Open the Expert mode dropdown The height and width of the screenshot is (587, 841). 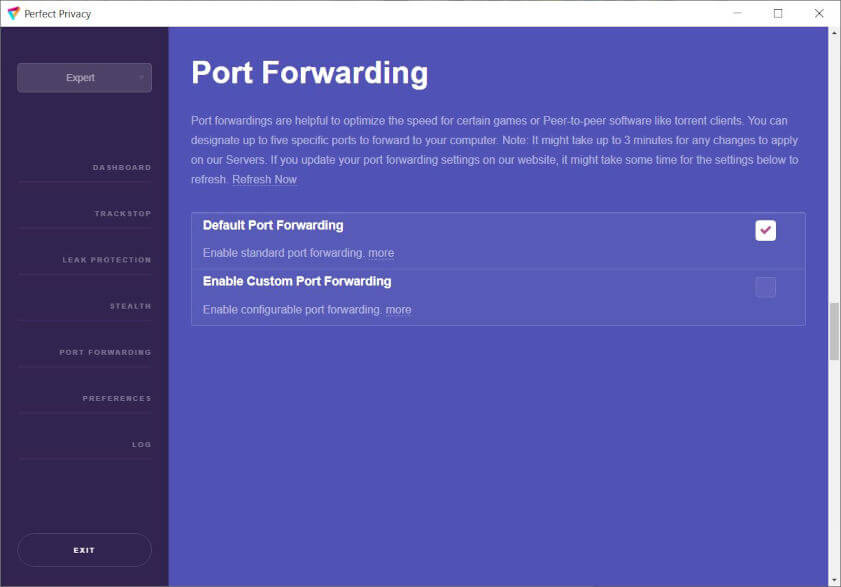[84, 78]
